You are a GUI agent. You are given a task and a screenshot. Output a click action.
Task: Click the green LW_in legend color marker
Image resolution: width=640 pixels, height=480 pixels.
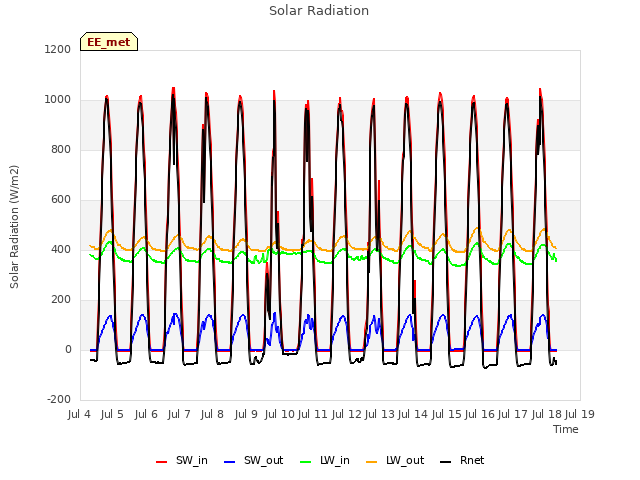306,462
